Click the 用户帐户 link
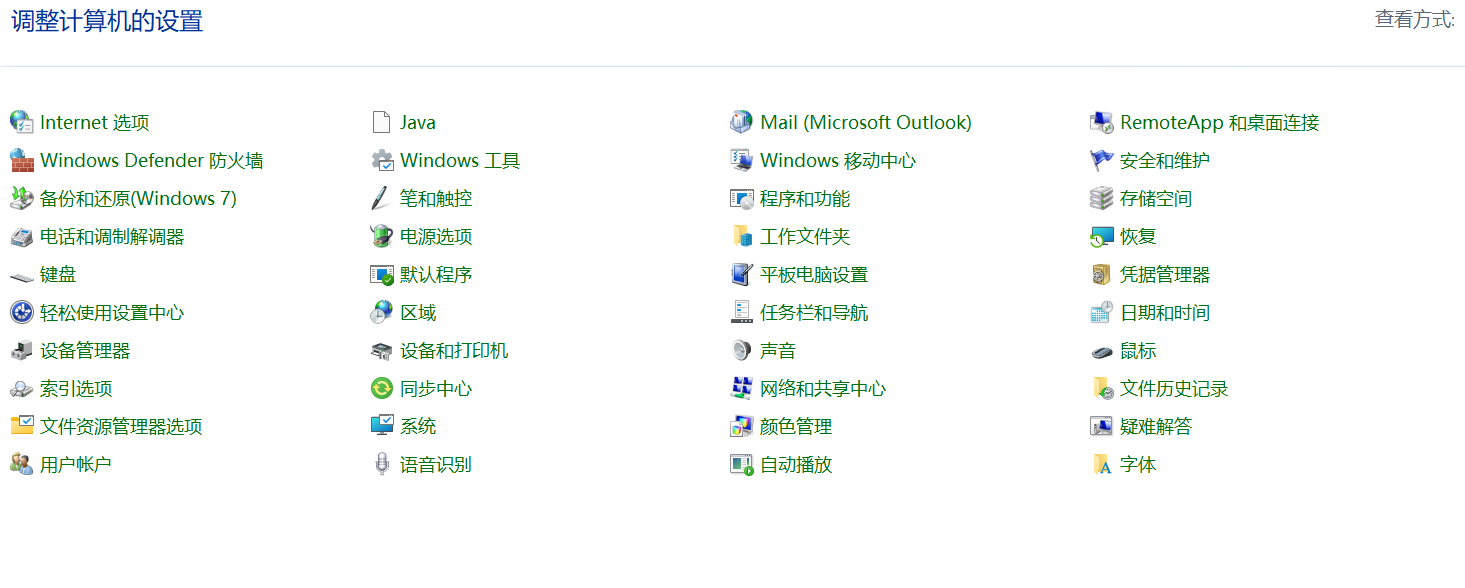This screenshot has width=1465, height=588. pyautogui.click(x=76, y=464)
